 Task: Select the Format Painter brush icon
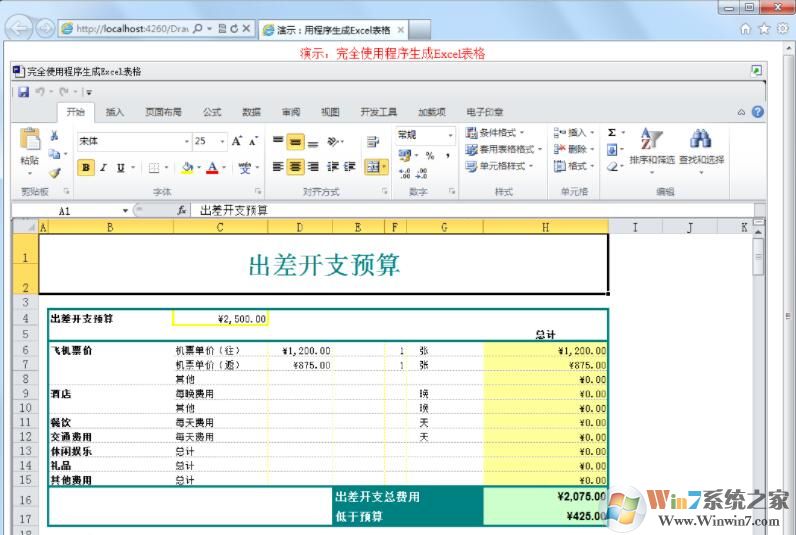[54, 173]
